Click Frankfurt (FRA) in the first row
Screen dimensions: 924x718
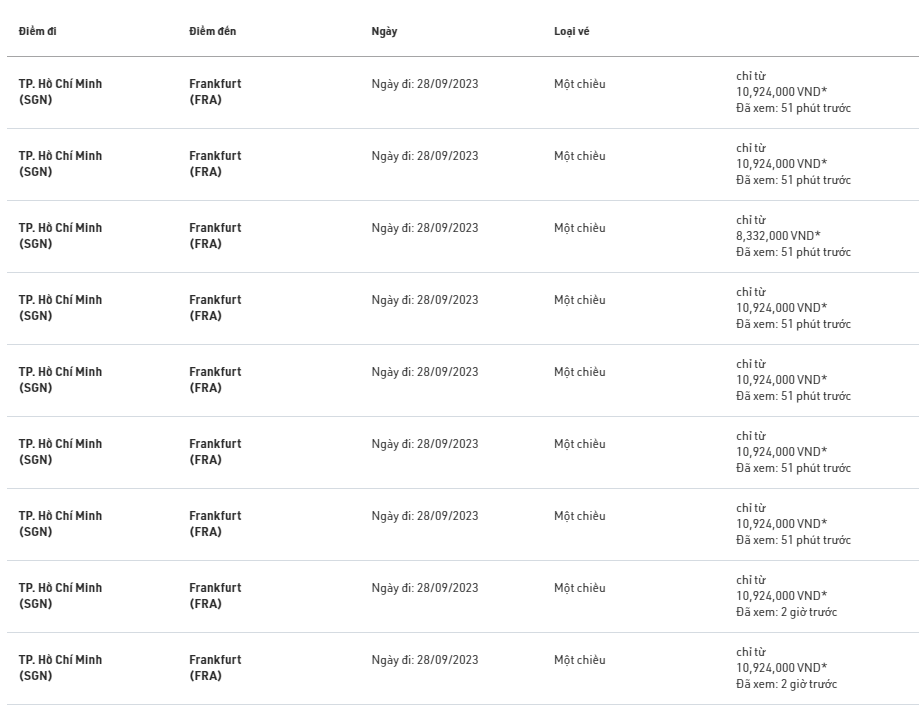(x=215, y=92)
